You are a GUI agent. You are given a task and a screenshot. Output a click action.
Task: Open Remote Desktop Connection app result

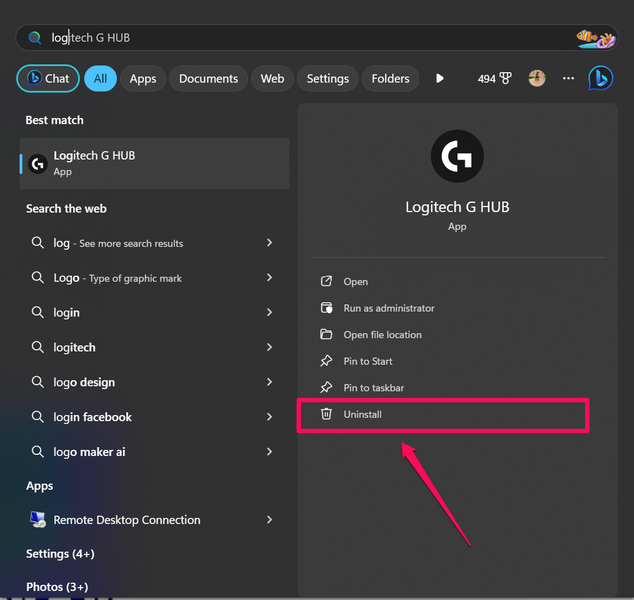[154, 520]
